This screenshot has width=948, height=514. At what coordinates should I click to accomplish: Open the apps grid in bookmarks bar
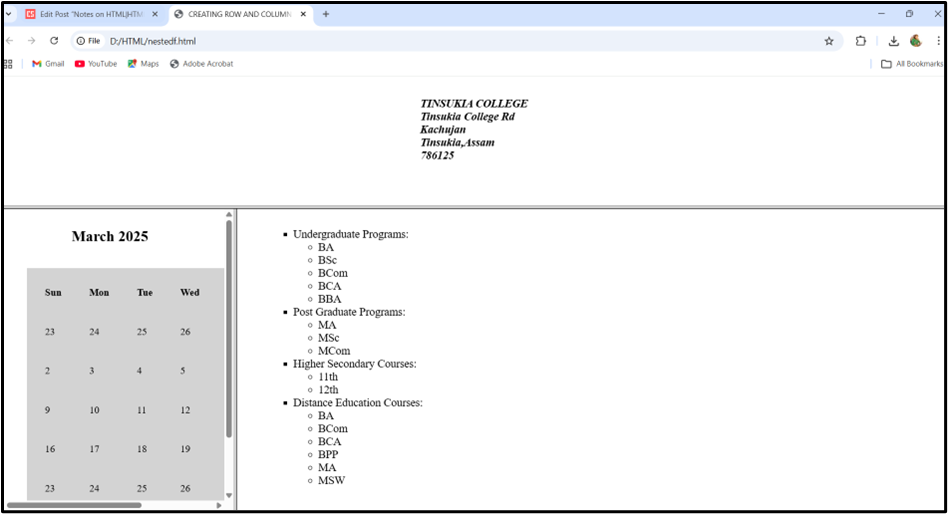(8, 64)
